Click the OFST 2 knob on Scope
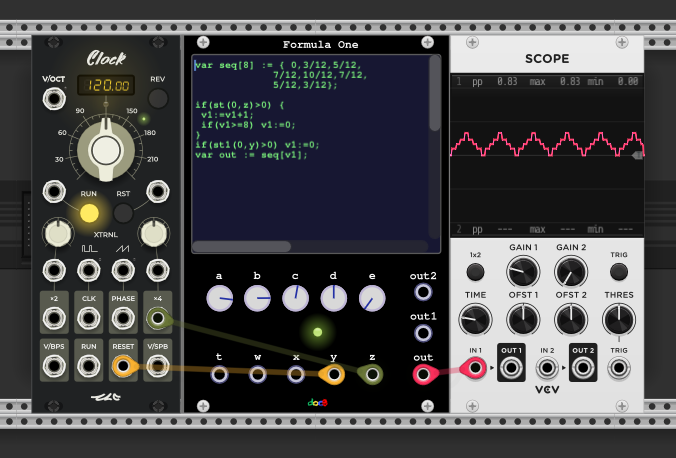Image resolution: width=676 pixels, height=458 pixels. pos(571,320)
